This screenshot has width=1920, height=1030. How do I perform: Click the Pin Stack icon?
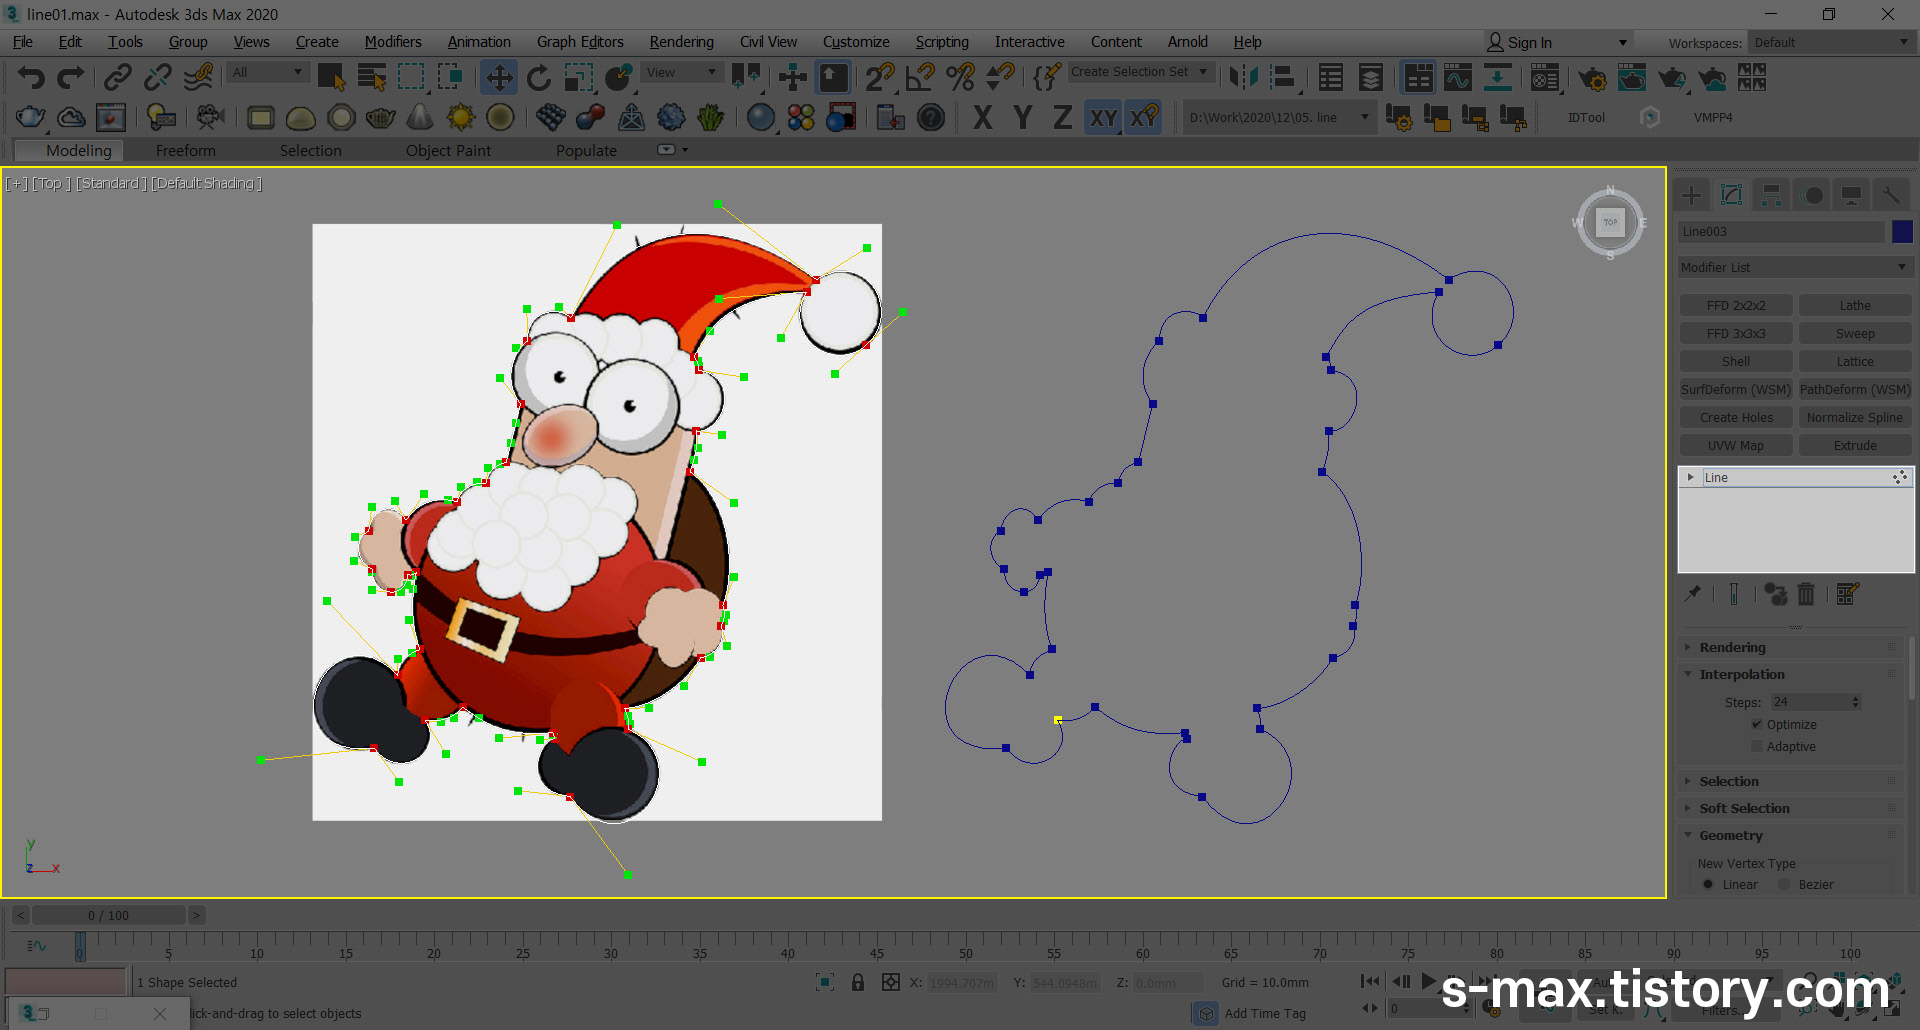coord(1692,594)
